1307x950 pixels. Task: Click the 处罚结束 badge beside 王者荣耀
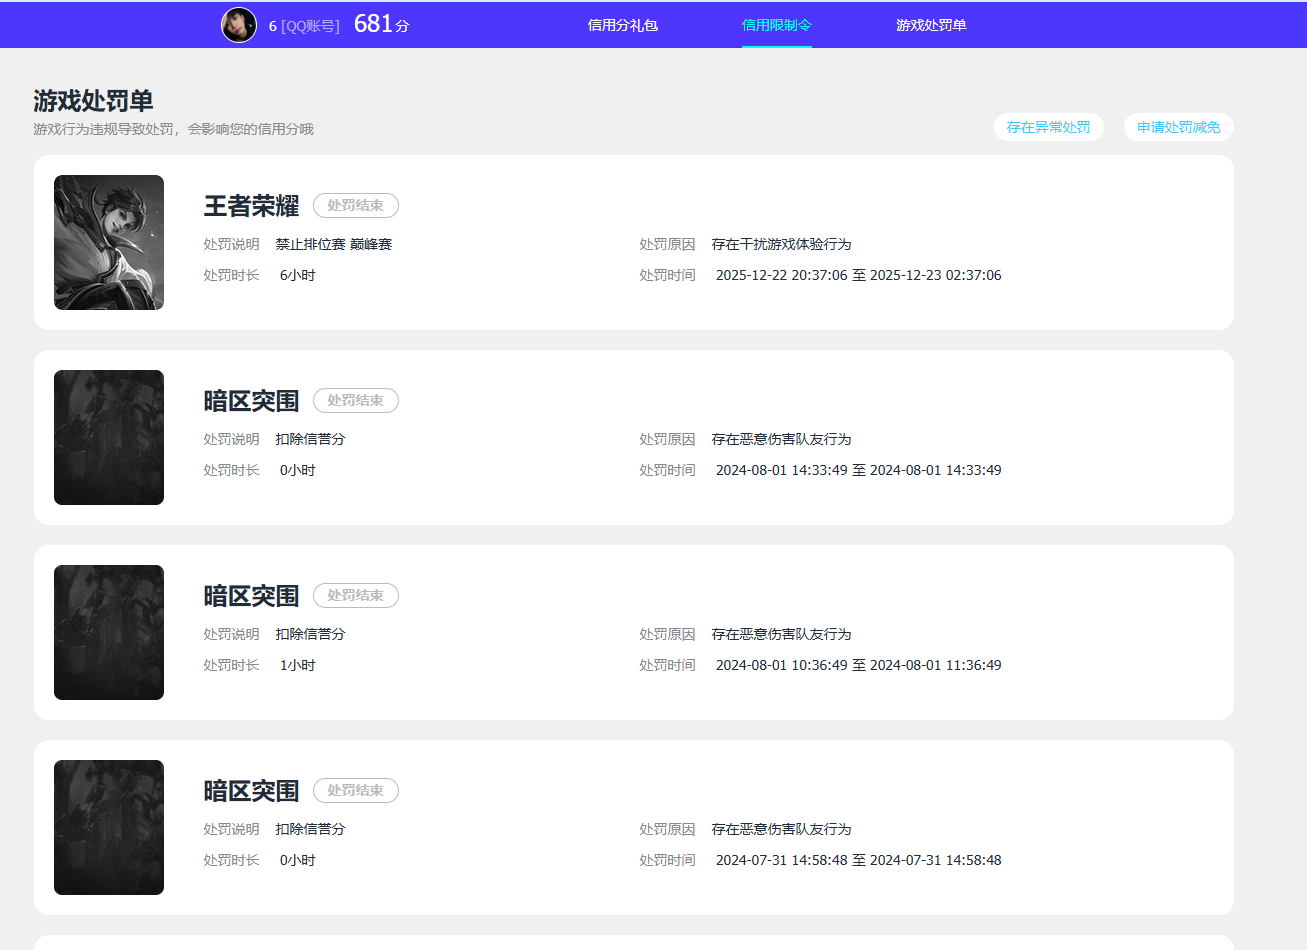(356, 206)
